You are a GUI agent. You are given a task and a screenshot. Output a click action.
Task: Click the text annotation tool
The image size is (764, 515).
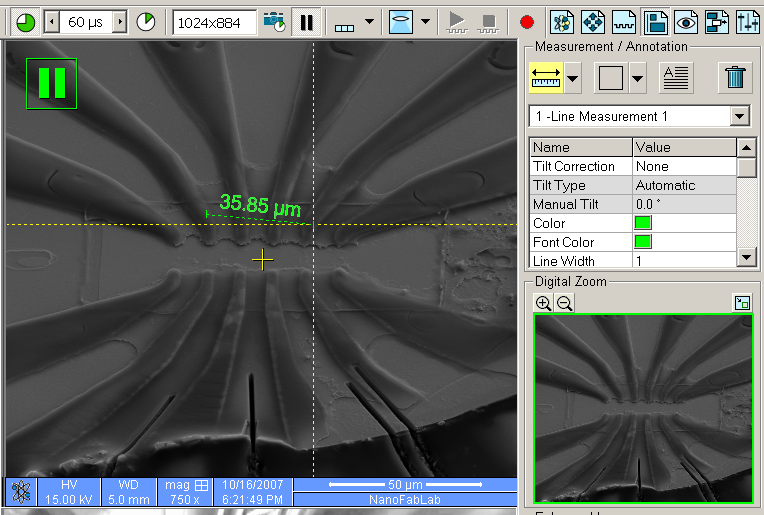point(677,77)
